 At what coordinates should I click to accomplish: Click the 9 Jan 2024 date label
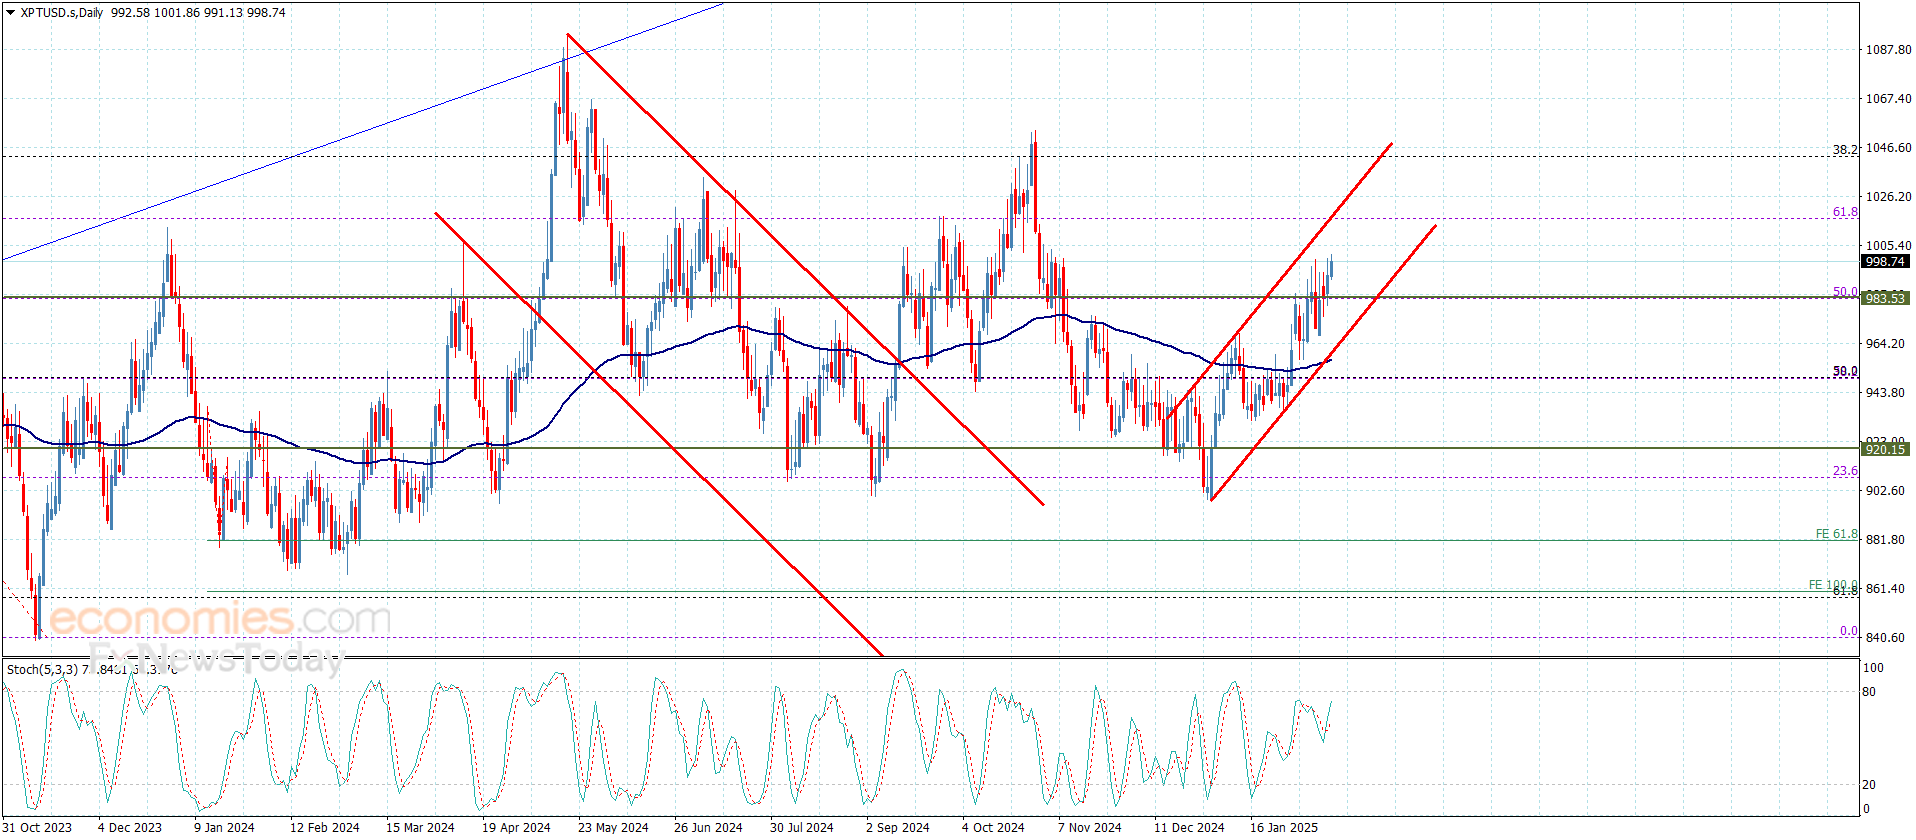click(224, 827)
